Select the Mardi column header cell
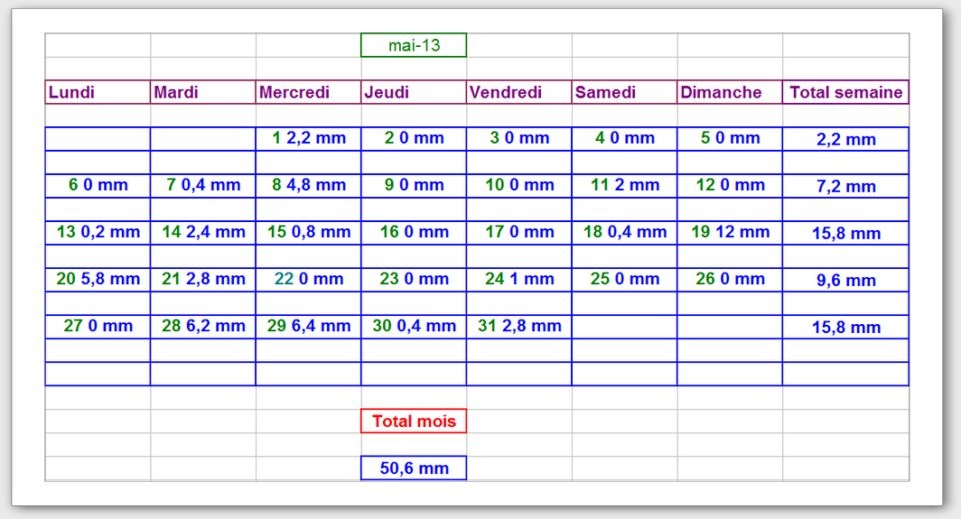This screenshot has height=519, width=961. click(202, 92)
